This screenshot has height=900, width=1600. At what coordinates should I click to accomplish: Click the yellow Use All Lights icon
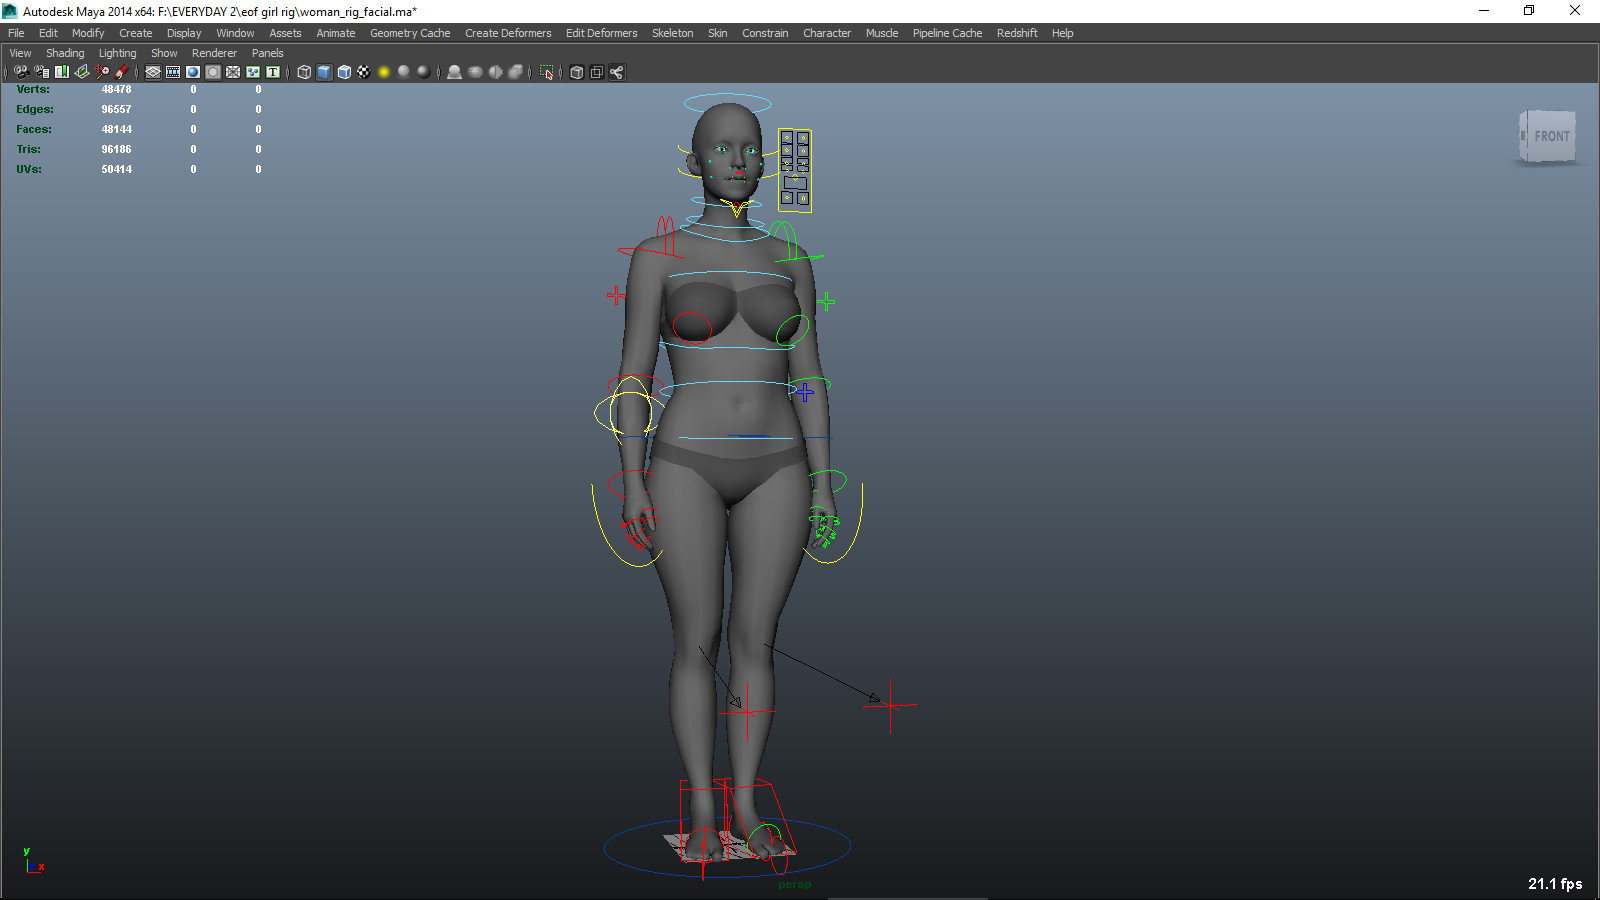point(384,72)
